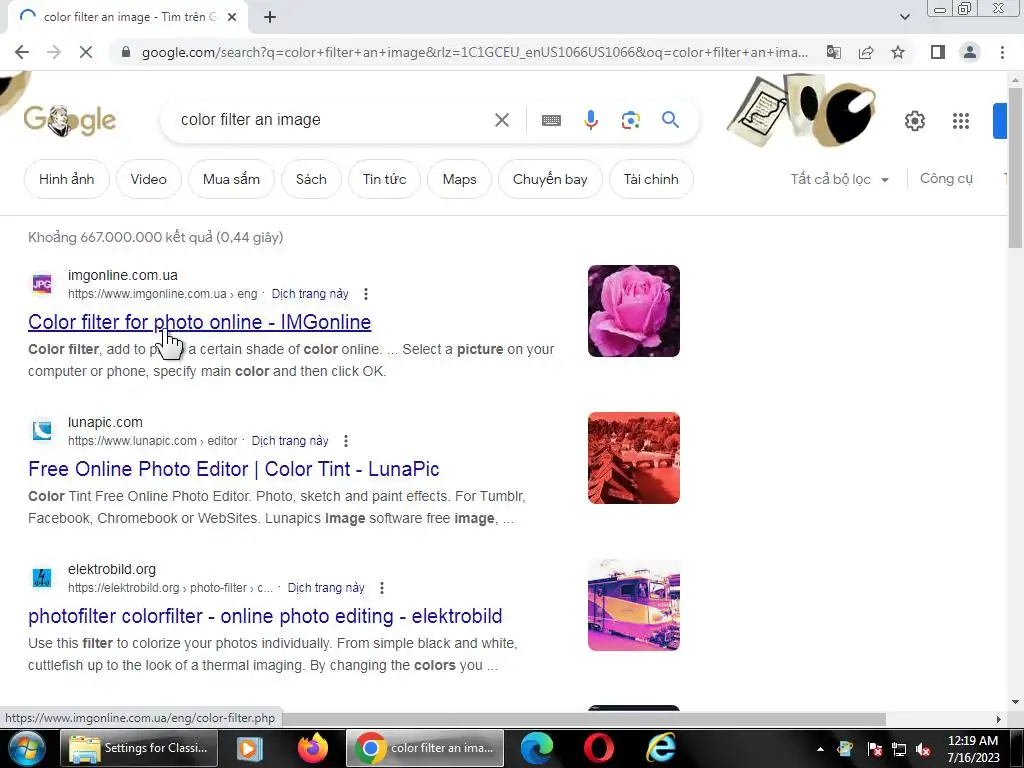Open the Google apps grid

coord(961,121)
